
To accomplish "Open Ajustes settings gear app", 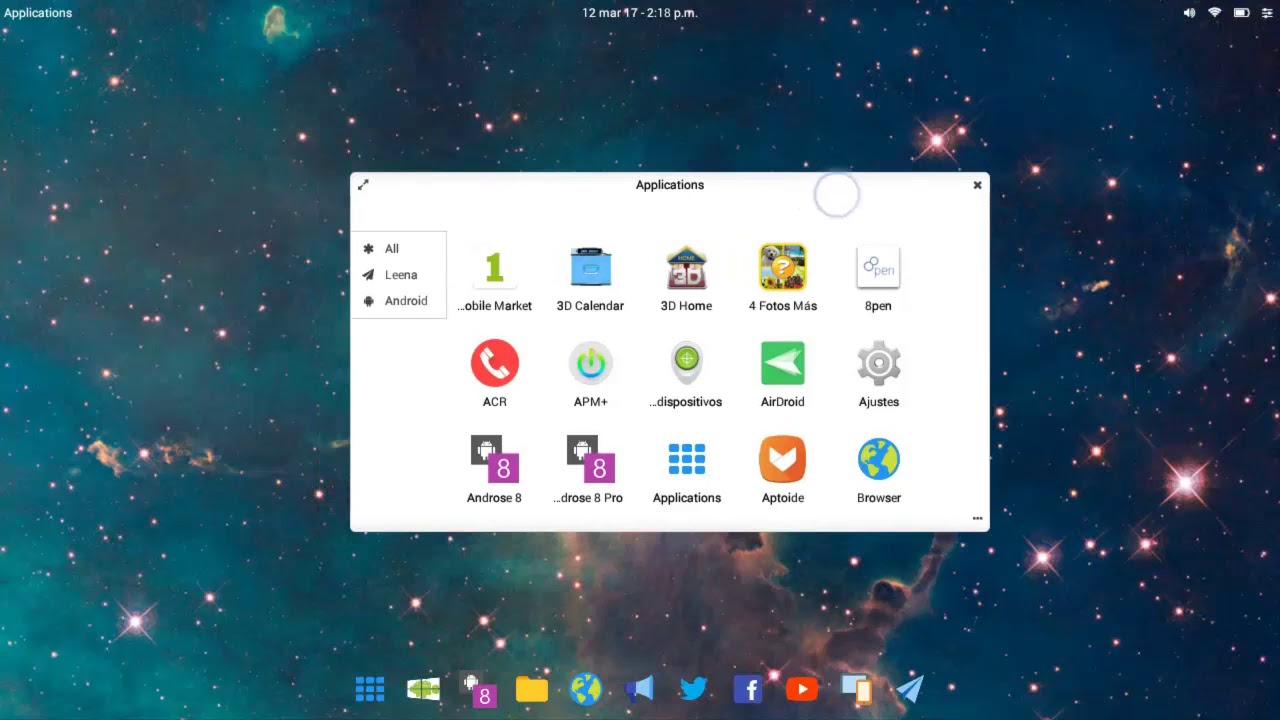I will 878,374.
